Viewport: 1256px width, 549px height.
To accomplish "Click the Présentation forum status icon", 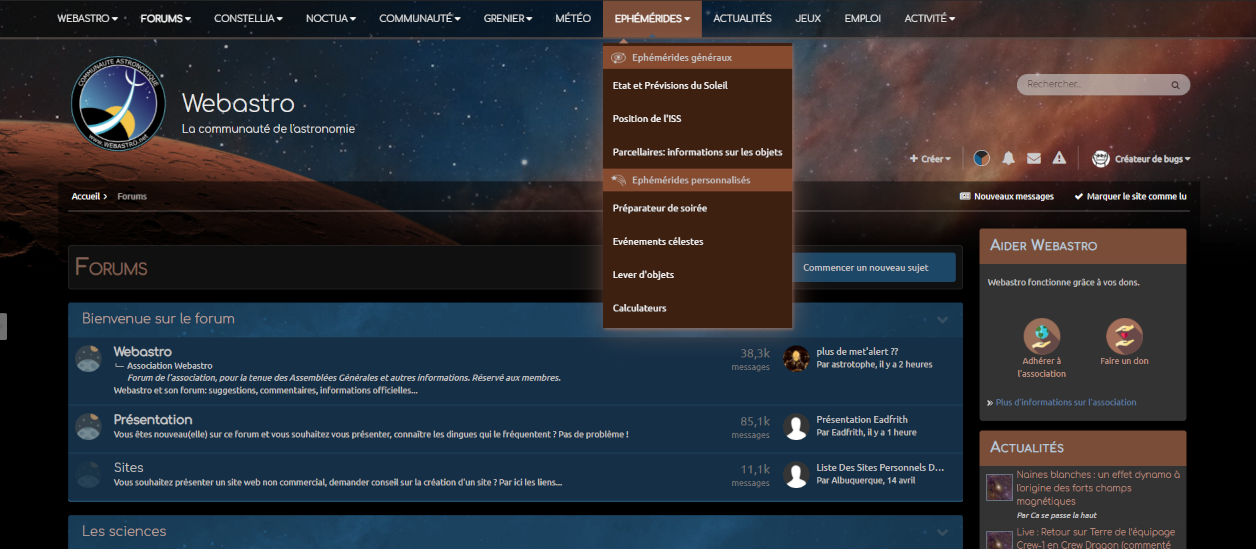I will 89,427.
